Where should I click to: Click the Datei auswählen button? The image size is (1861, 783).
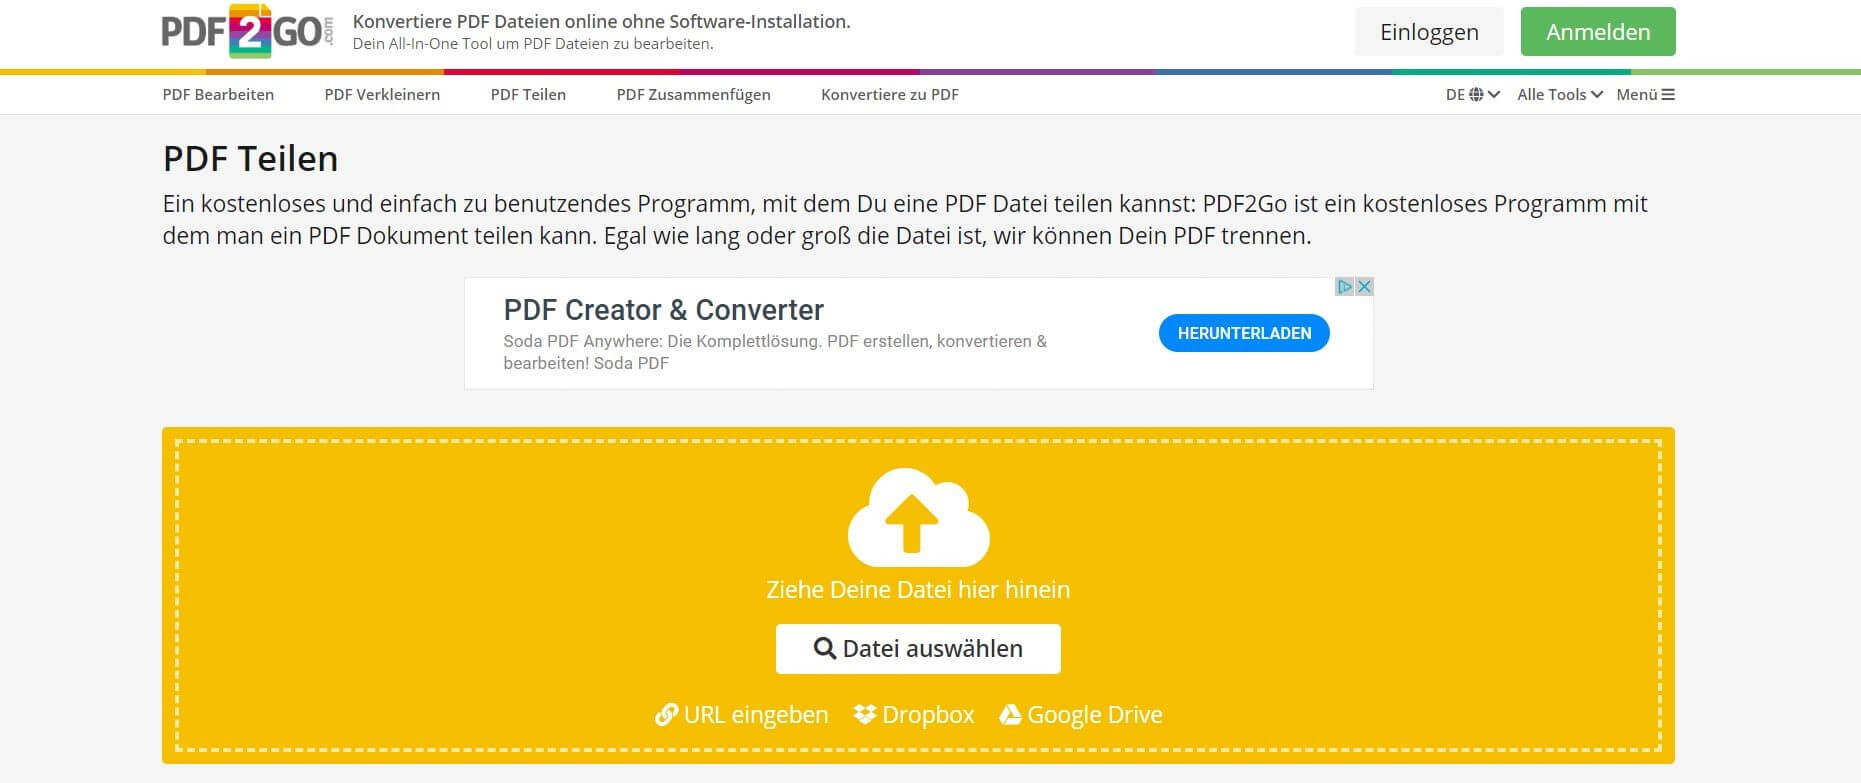[x=918, y=649]
